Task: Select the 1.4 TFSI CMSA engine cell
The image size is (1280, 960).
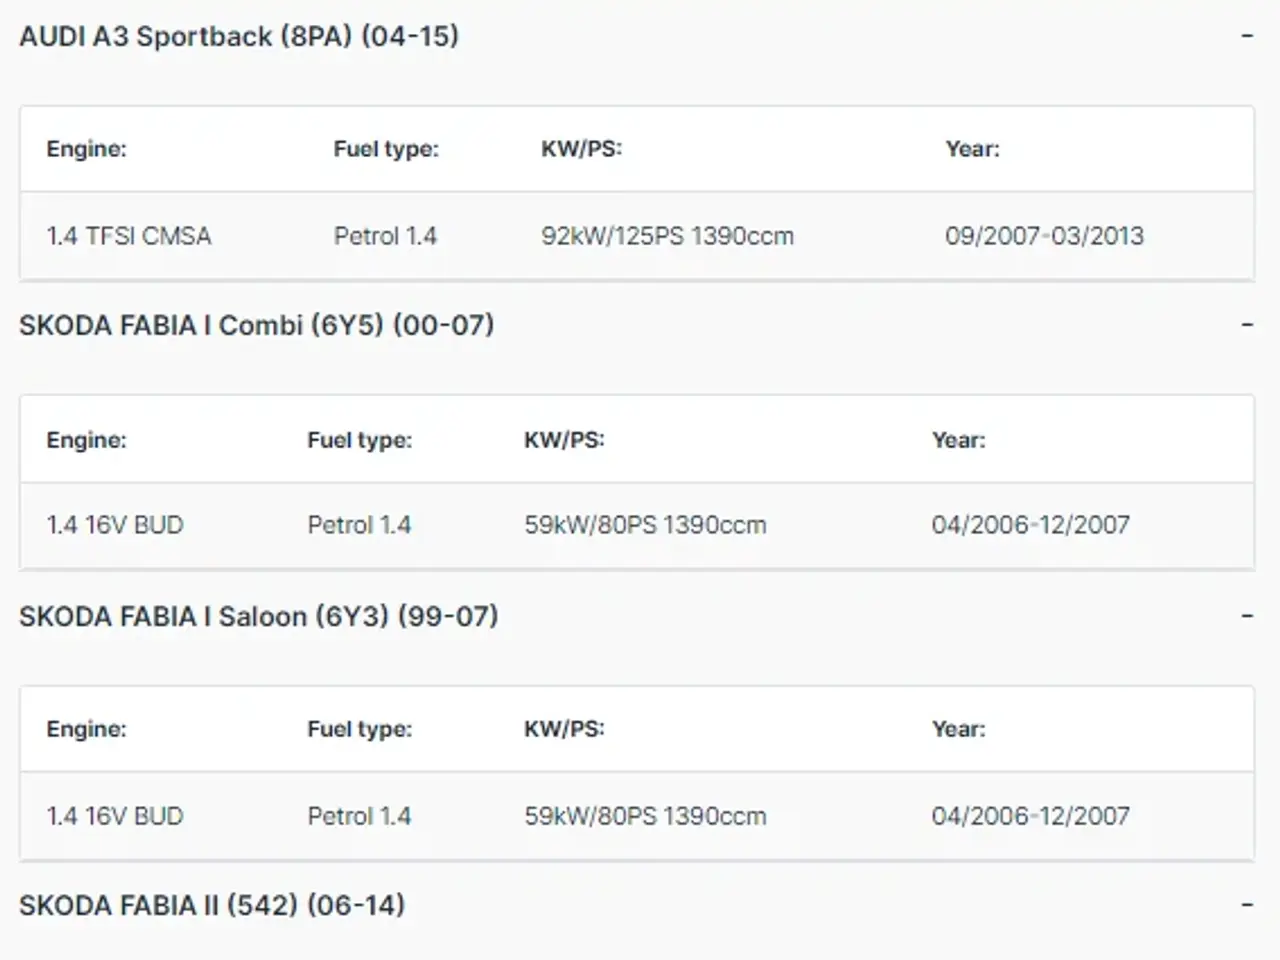Action: click(129, 236)
